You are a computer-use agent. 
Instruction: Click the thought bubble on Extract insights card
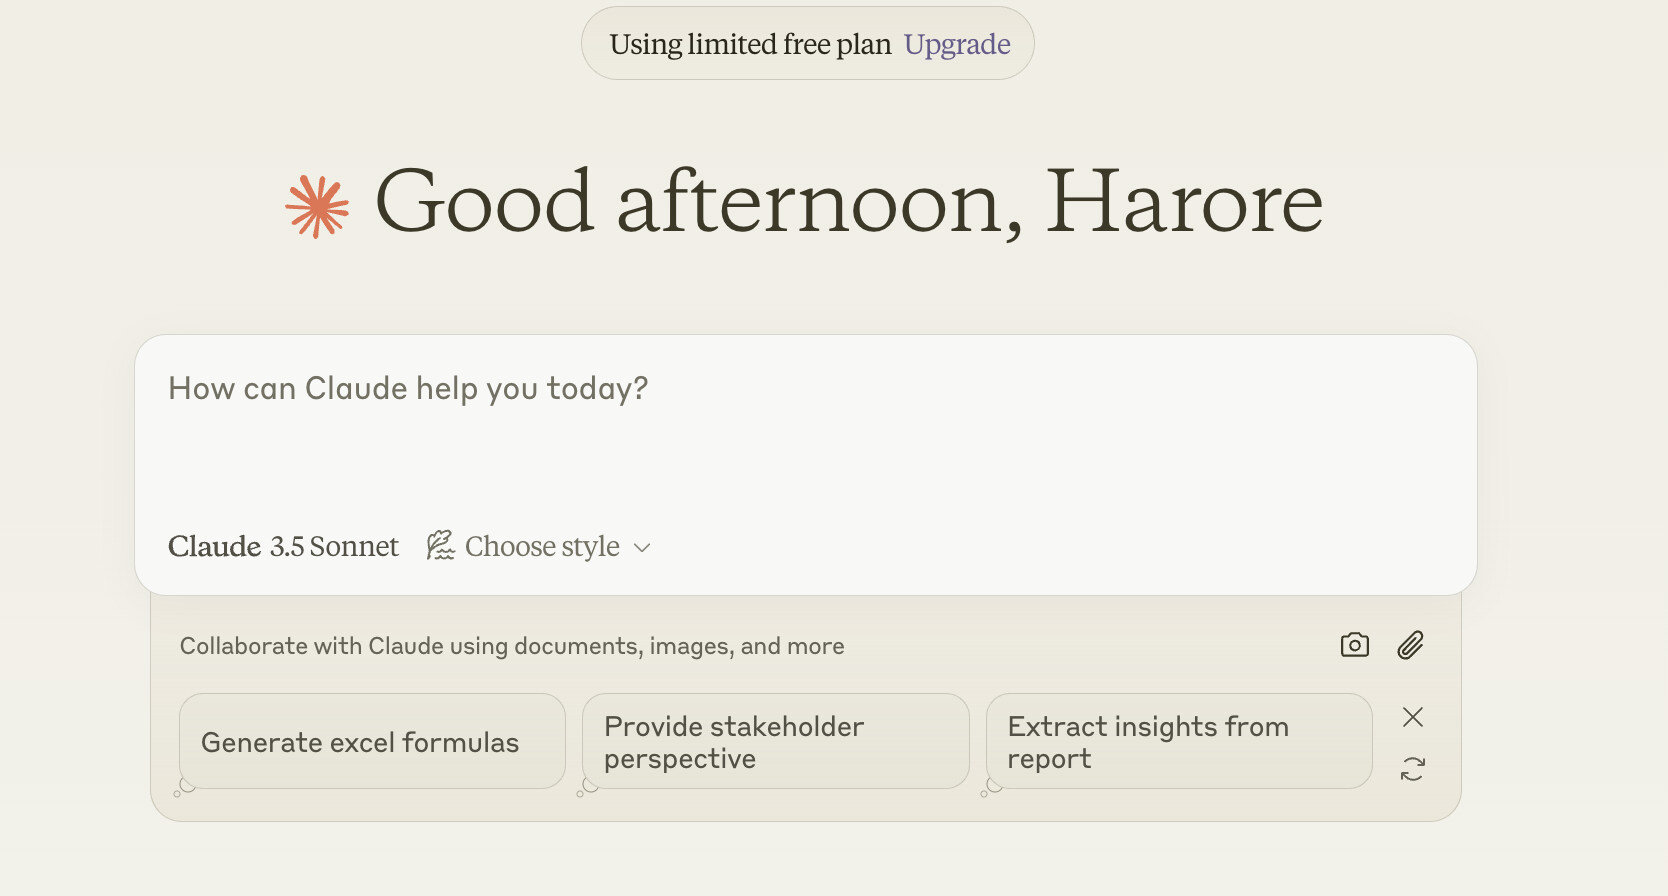991,788
